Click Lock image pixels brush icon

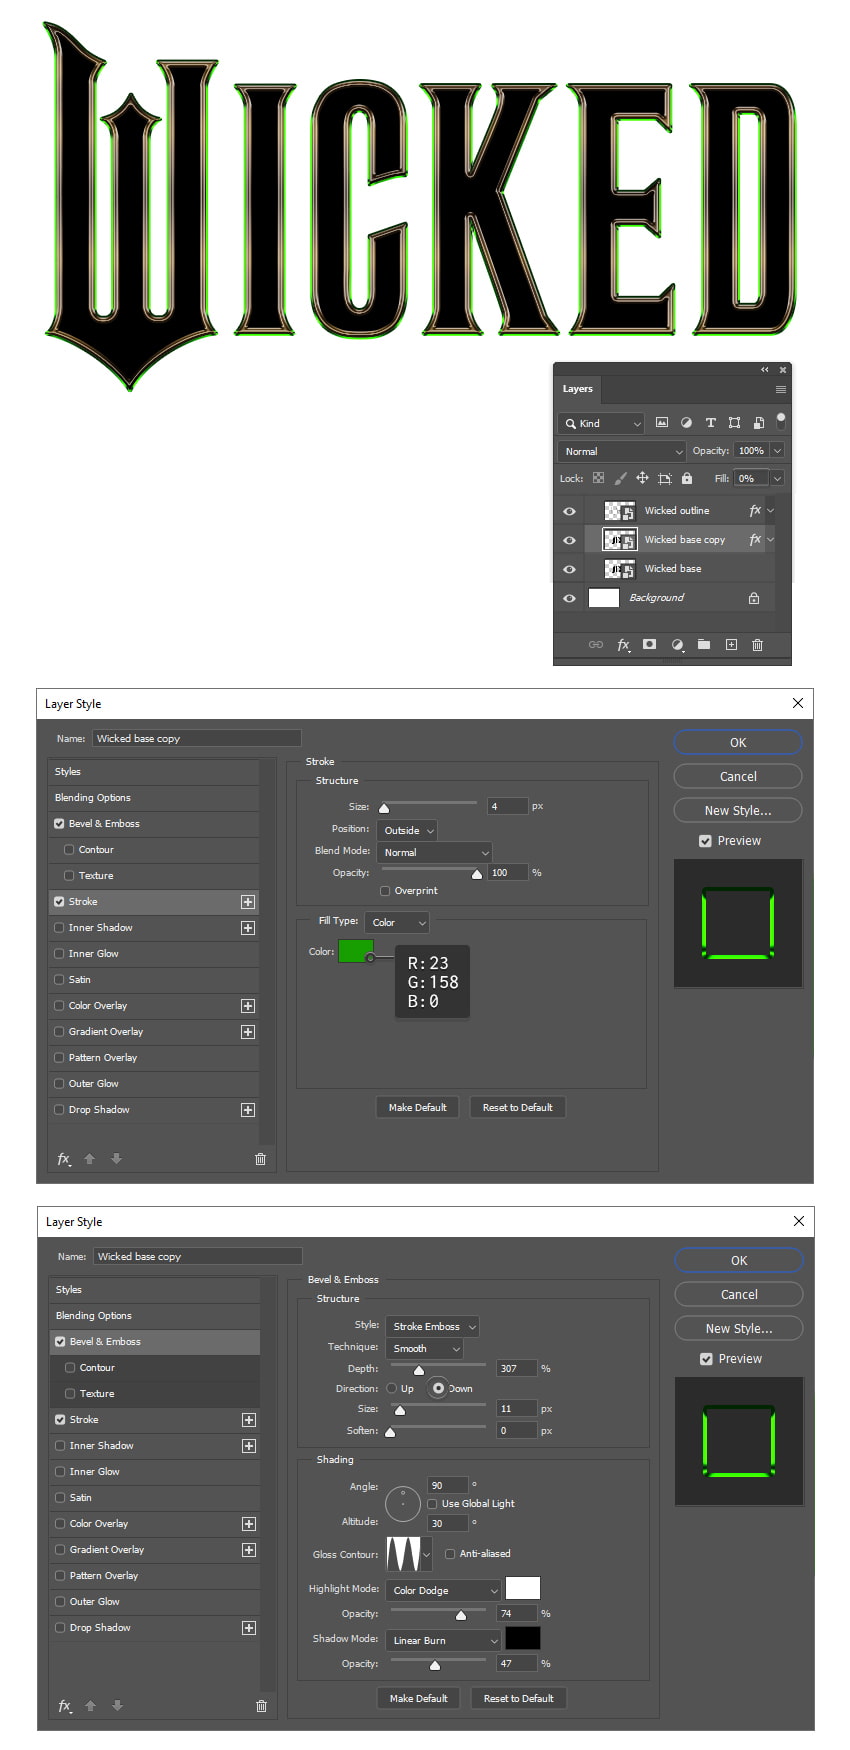tap(620, 478)
